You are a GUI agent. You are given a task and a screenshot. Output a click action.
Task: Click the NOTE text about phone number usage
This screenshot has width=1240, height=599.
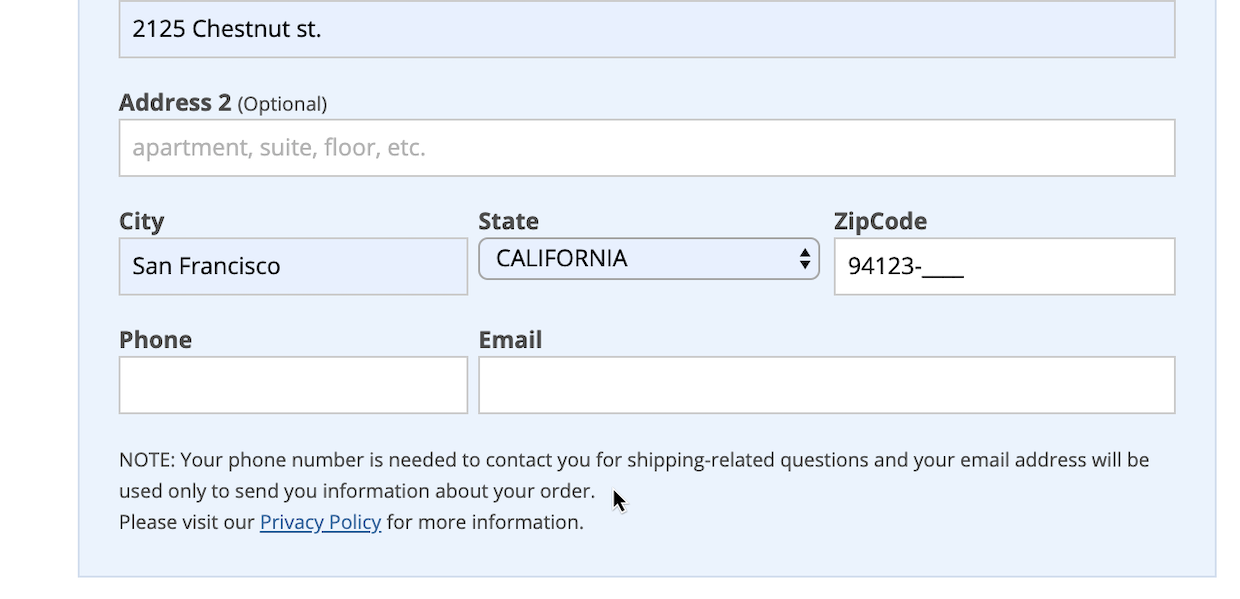pyautogui.click(x=634, y=459)
